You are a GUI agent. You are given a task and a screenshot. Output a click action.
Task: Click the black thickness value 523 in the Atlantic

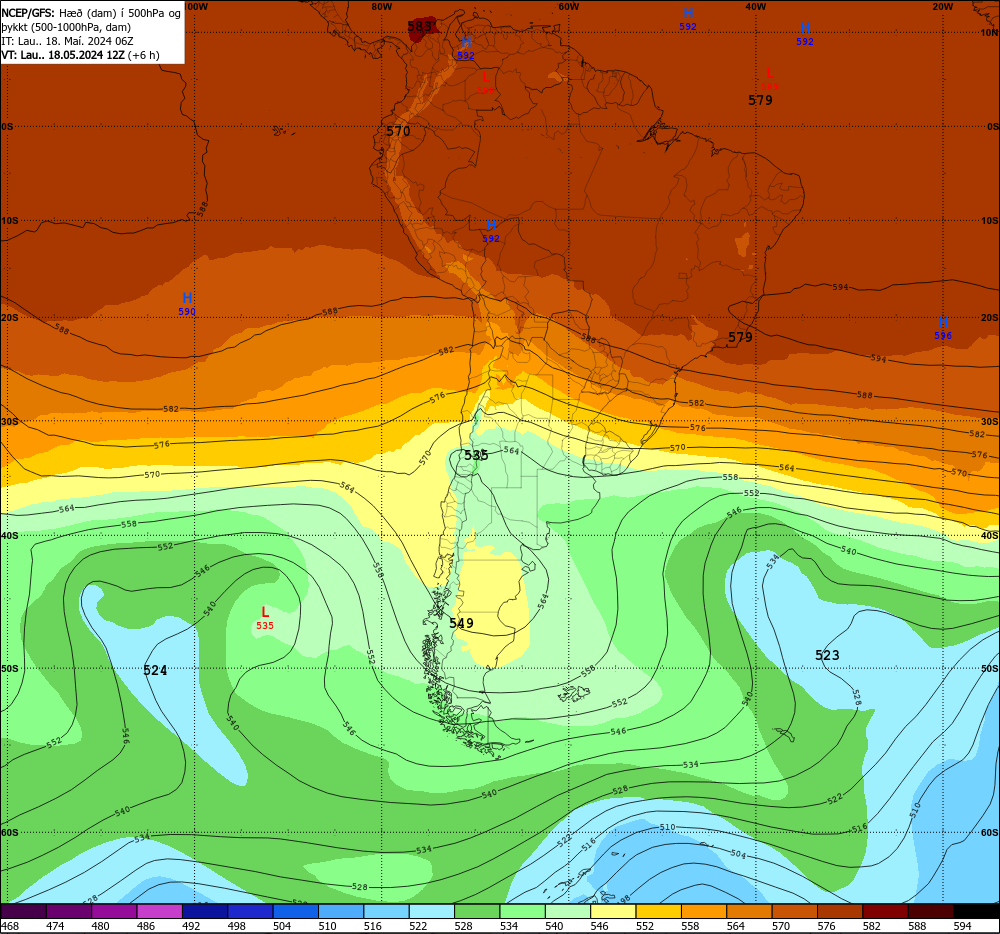(x=827, y=655)
